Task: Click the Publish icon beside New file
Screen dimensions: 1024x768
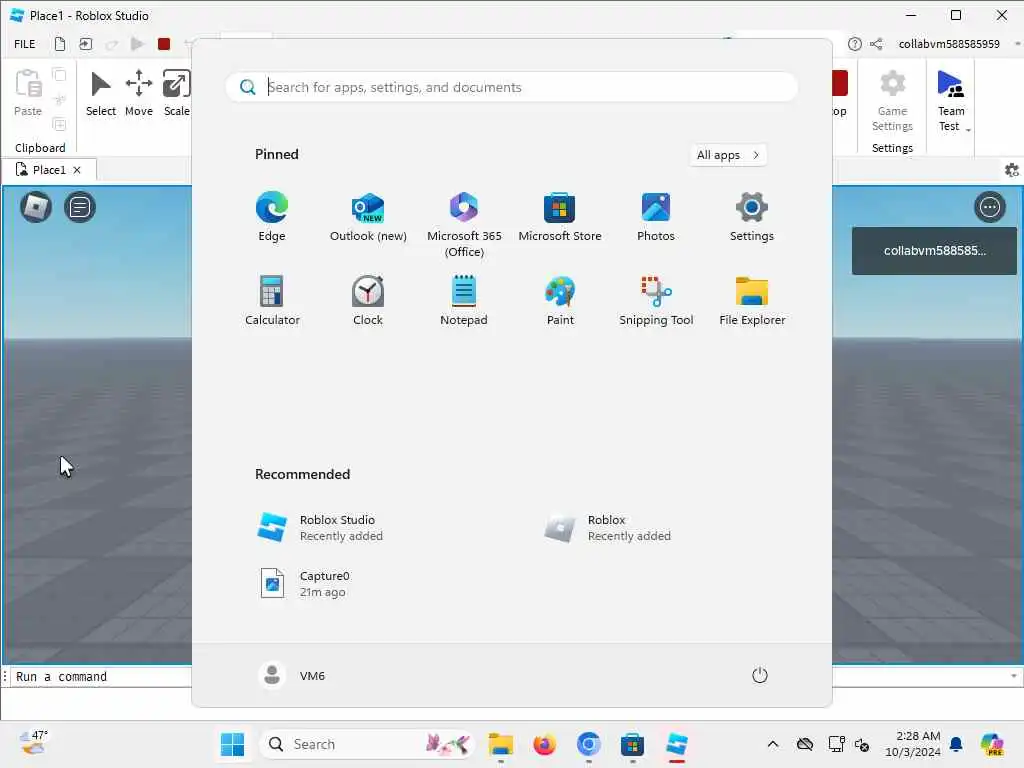Action: [86, 44]
